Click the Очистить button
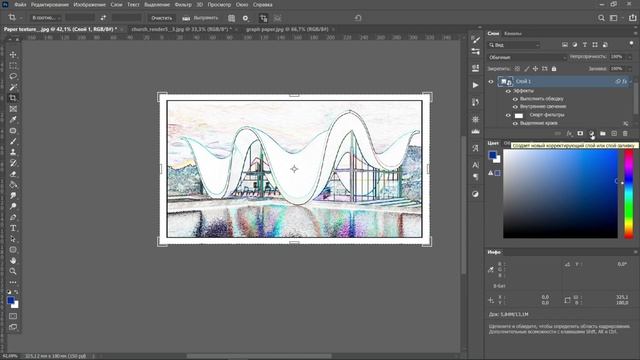Viewport: 640px width, 360px height. [x=162, y=18]
